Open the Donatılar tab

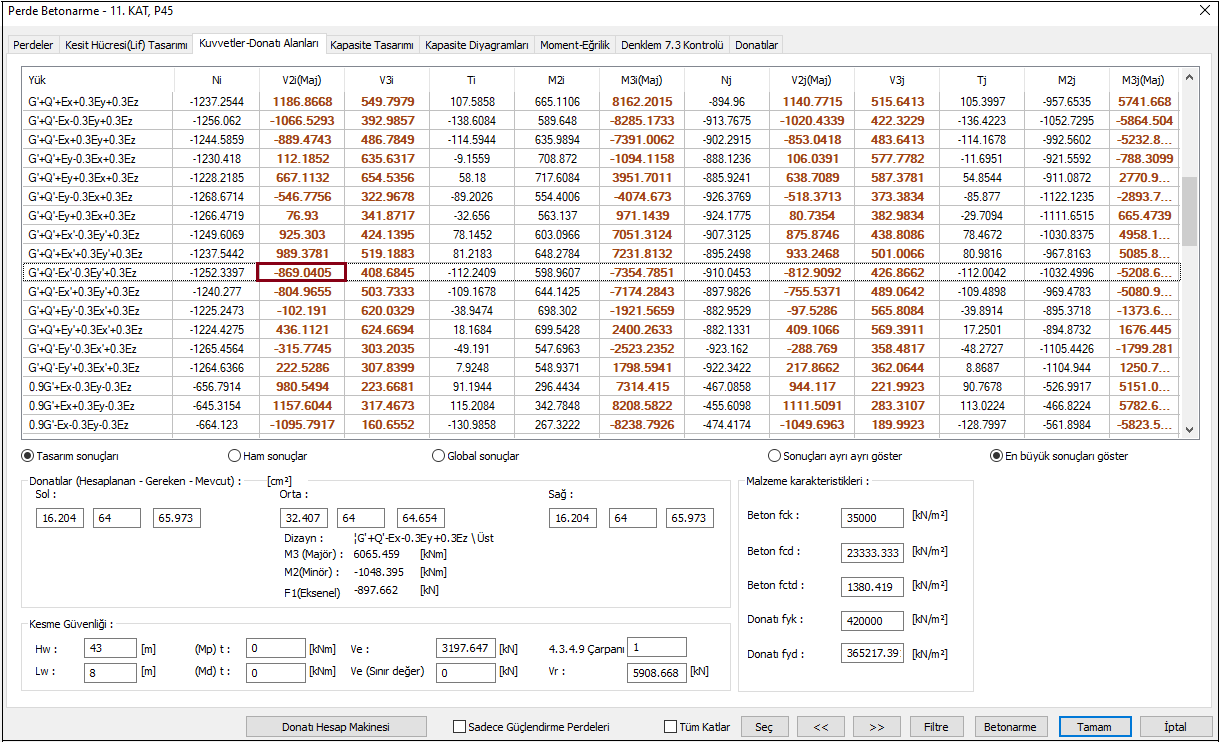756,45
